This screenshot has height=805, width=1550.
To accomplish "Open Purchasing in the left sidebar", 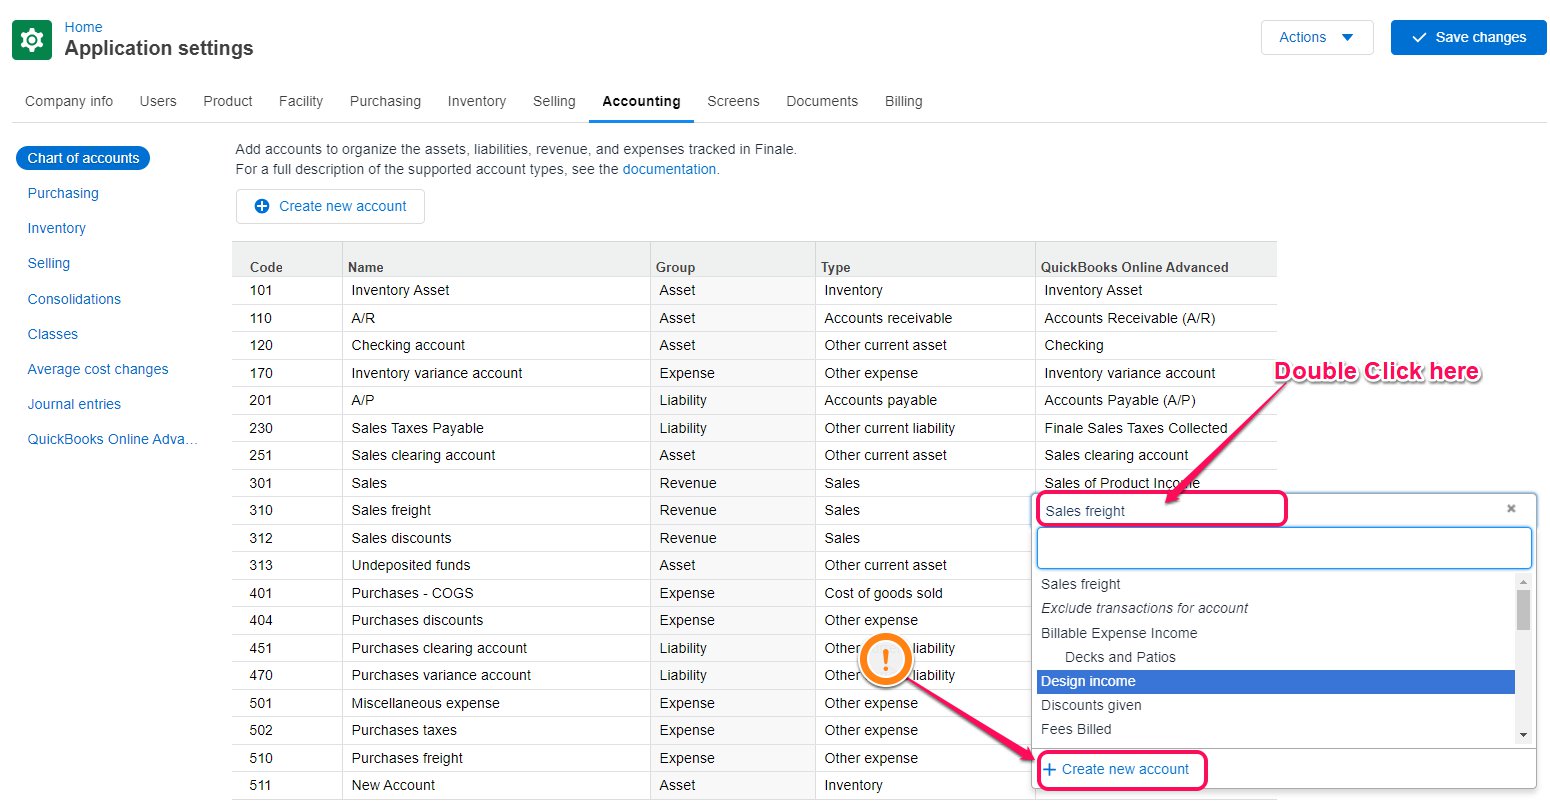I will point(63,193).
